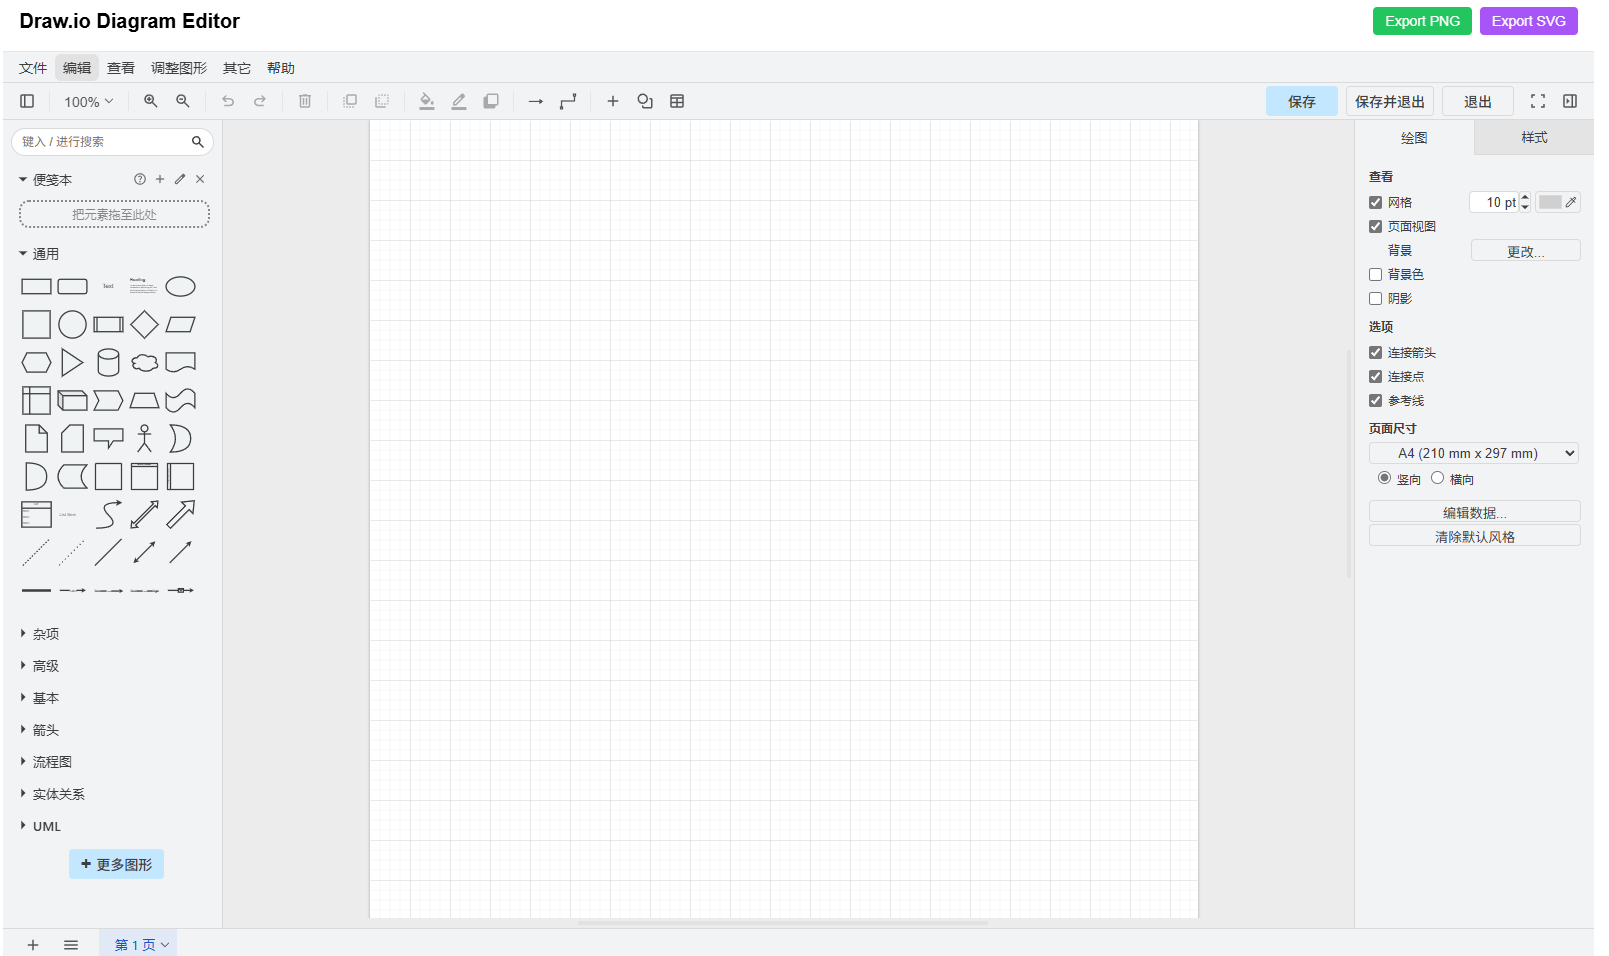Click the 清除默认风格 button

click(1473, 535)
